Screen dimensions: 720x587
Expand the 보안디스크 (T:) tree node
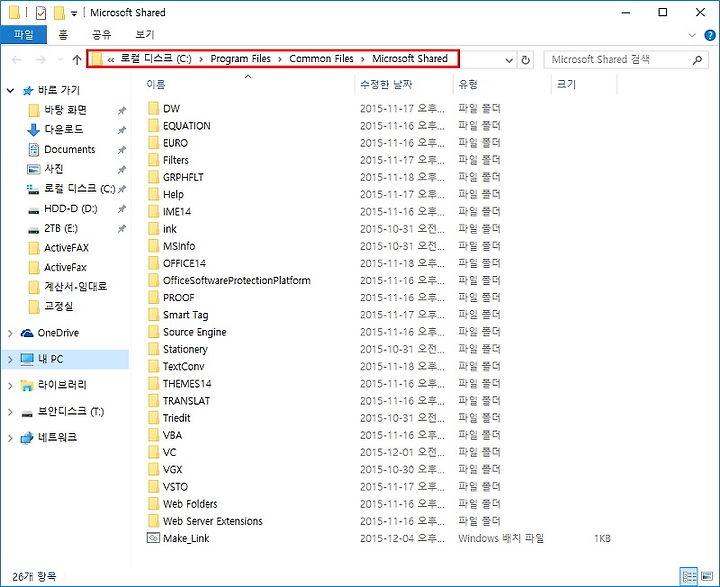click(x=10, y=412)
